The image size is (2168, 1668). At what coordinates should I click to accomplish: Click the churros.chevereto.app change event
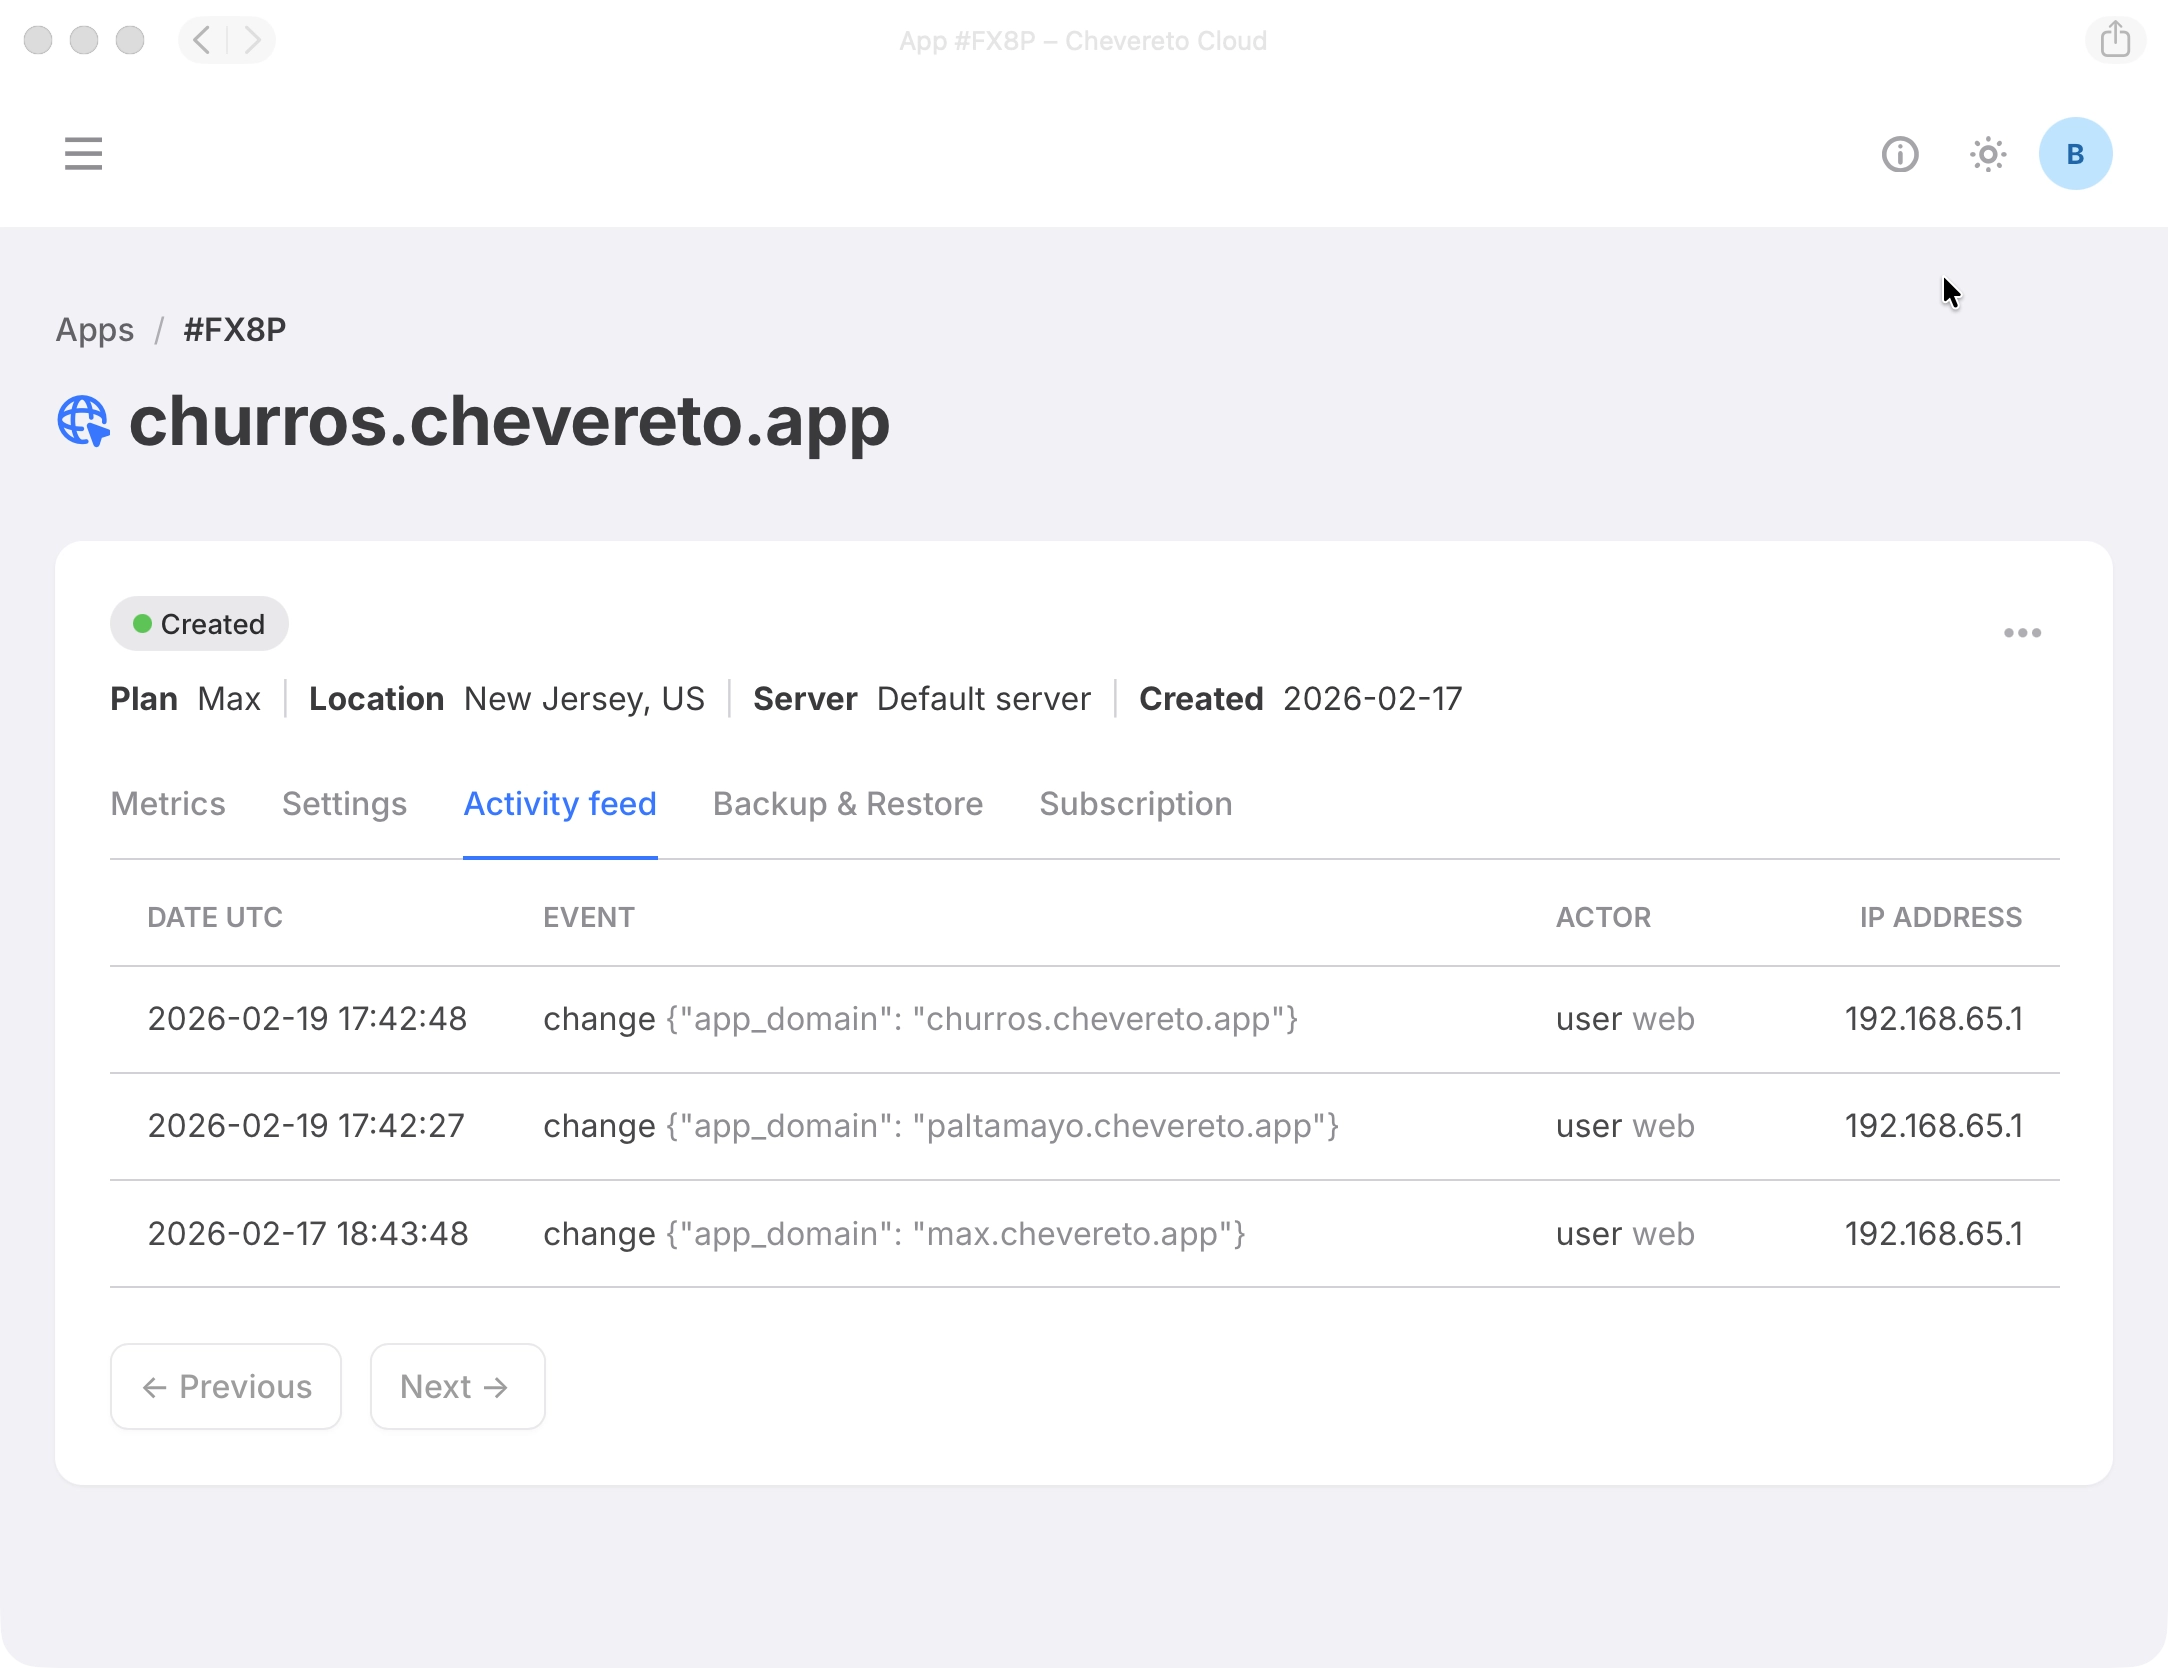pyautogui.click(x=920, y=1019)
